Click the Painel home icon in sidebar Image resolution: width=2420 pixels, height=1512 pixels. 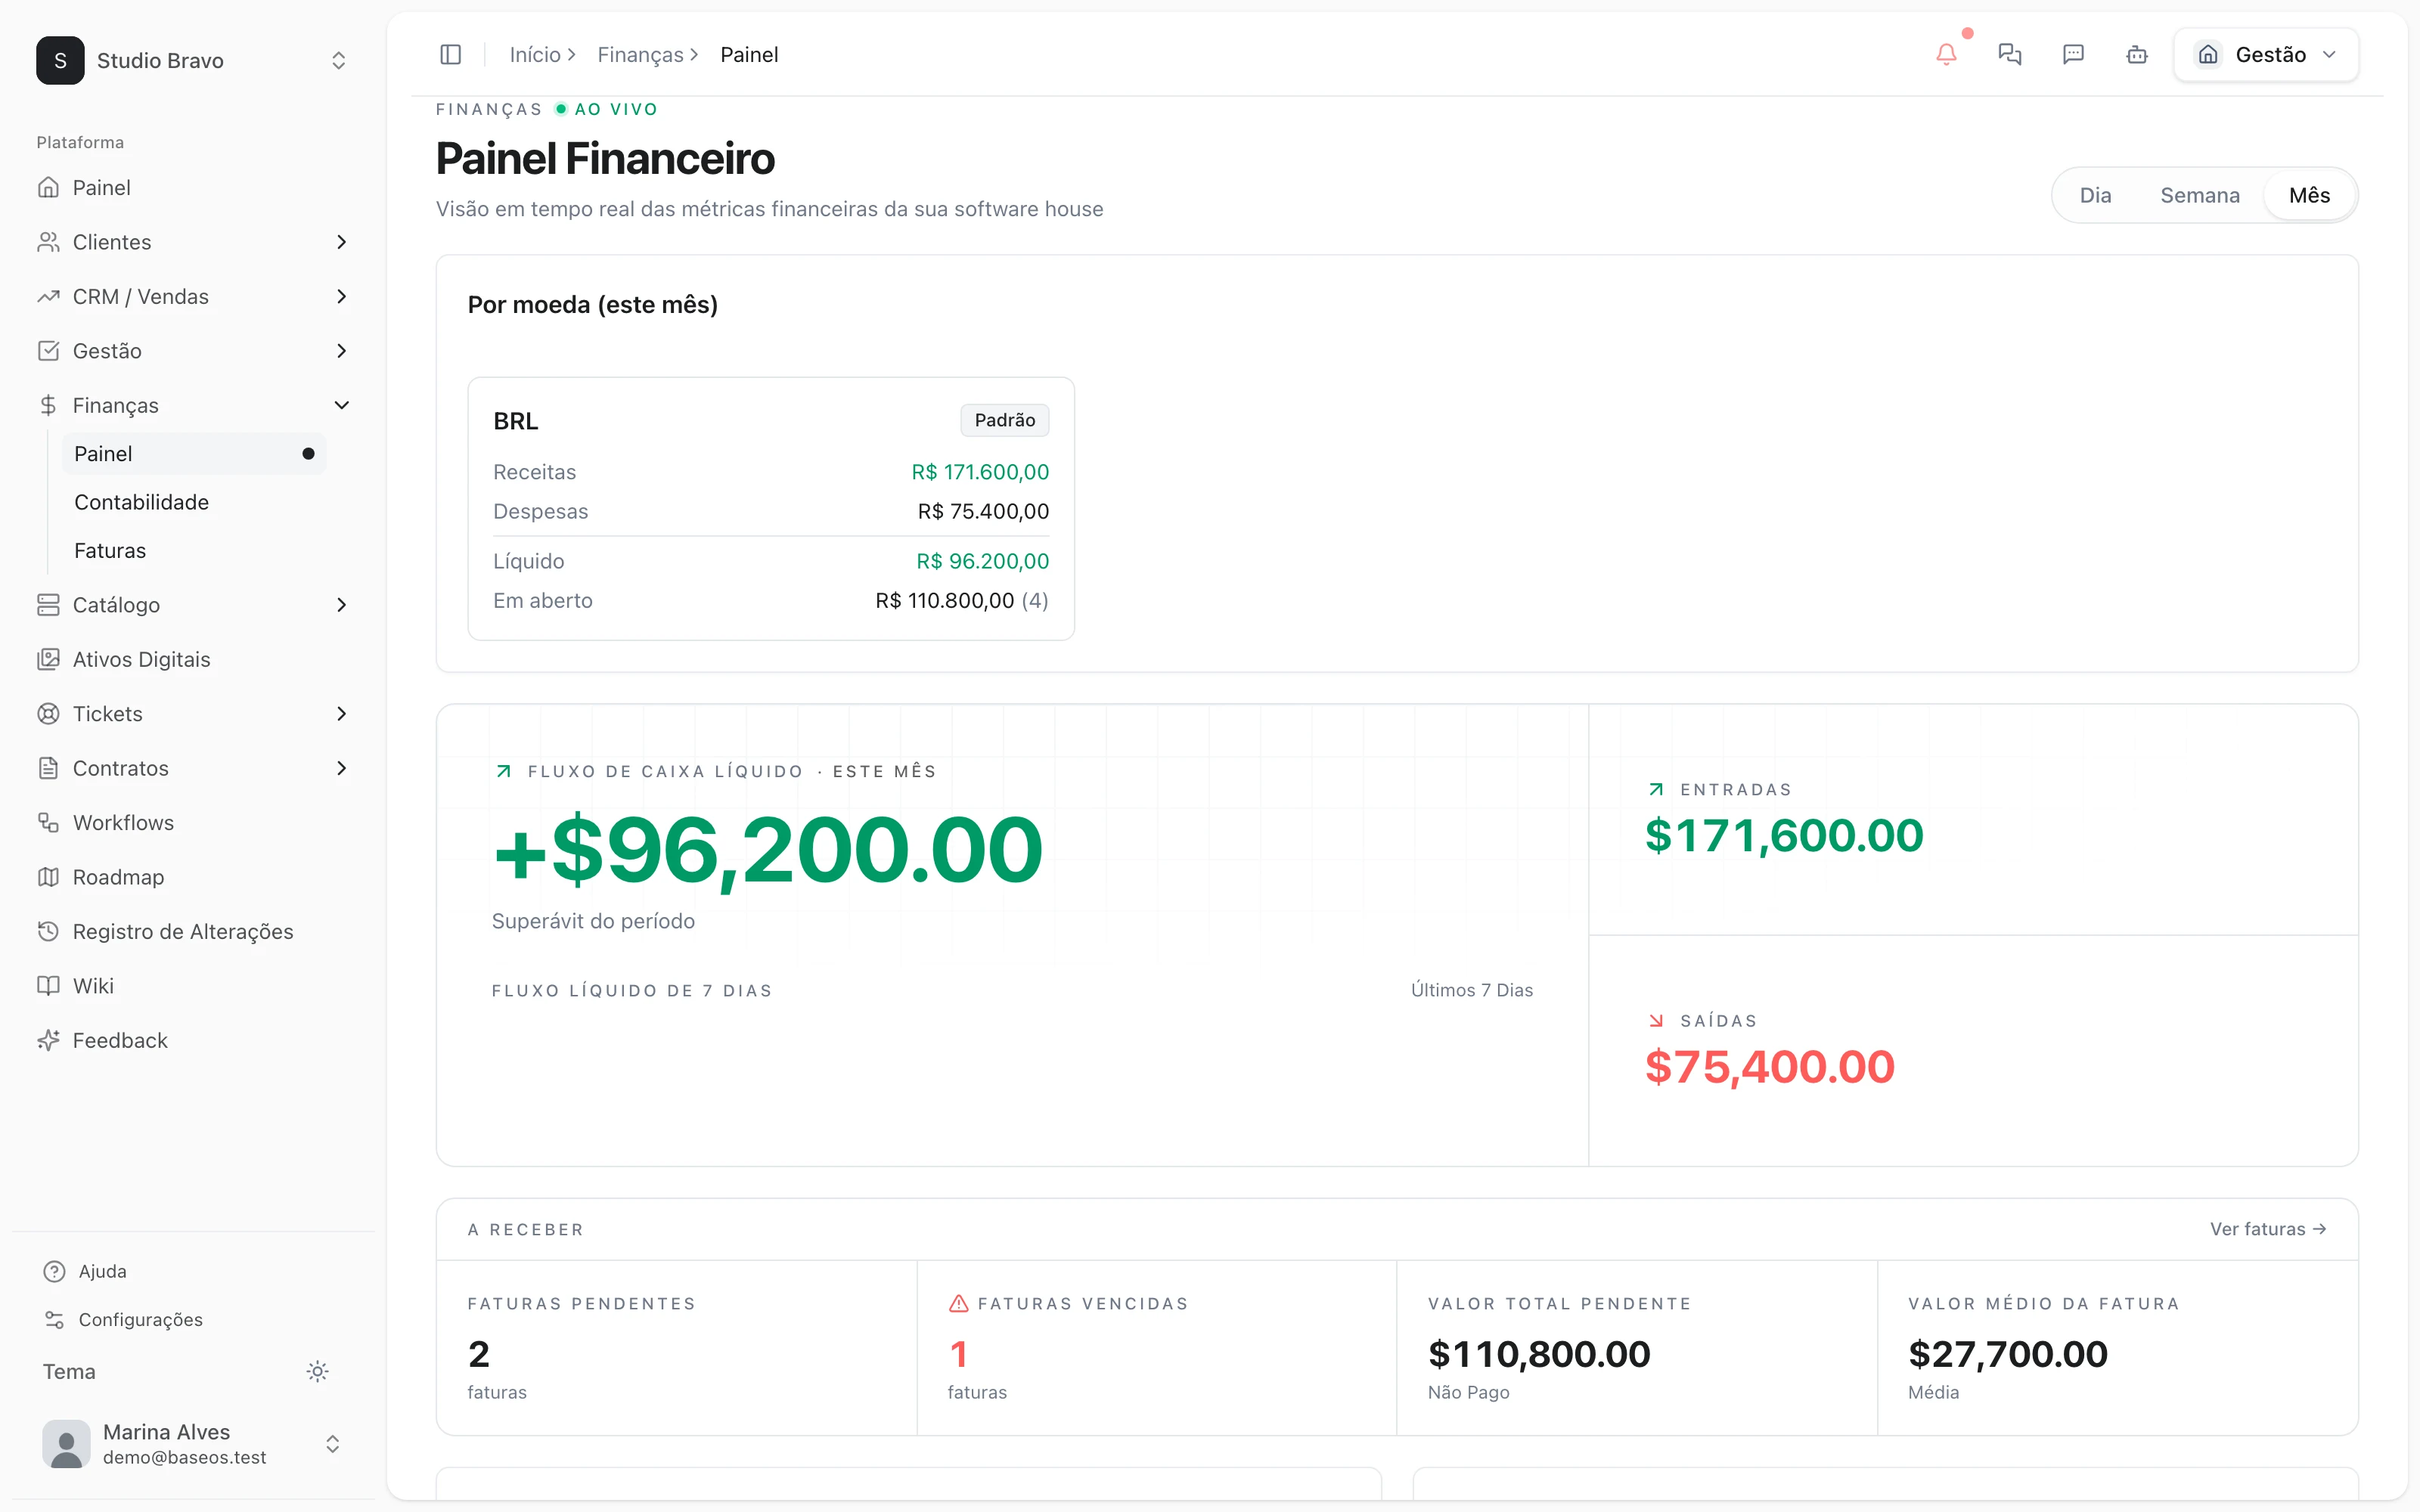(48, 187)
